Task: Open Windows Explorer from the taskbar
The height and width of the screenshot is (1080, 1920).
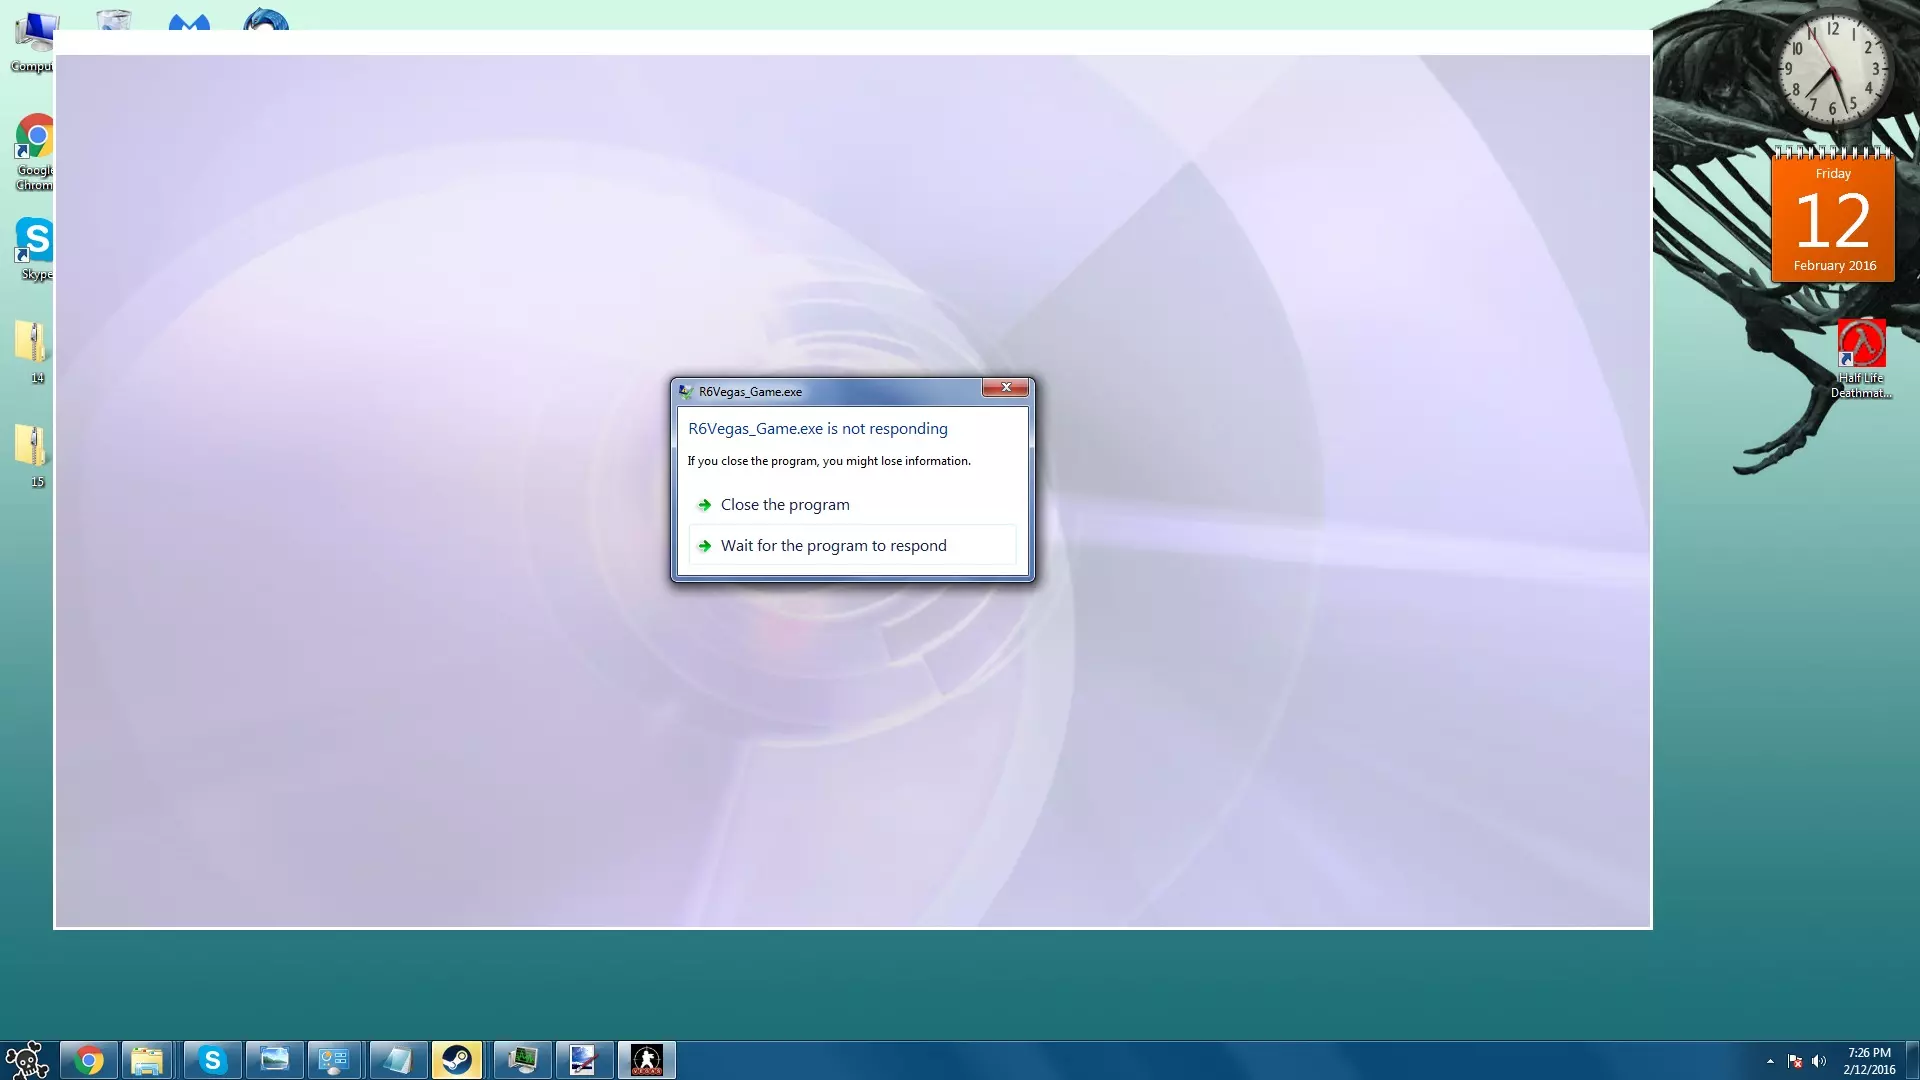Action: [147, 1060]
